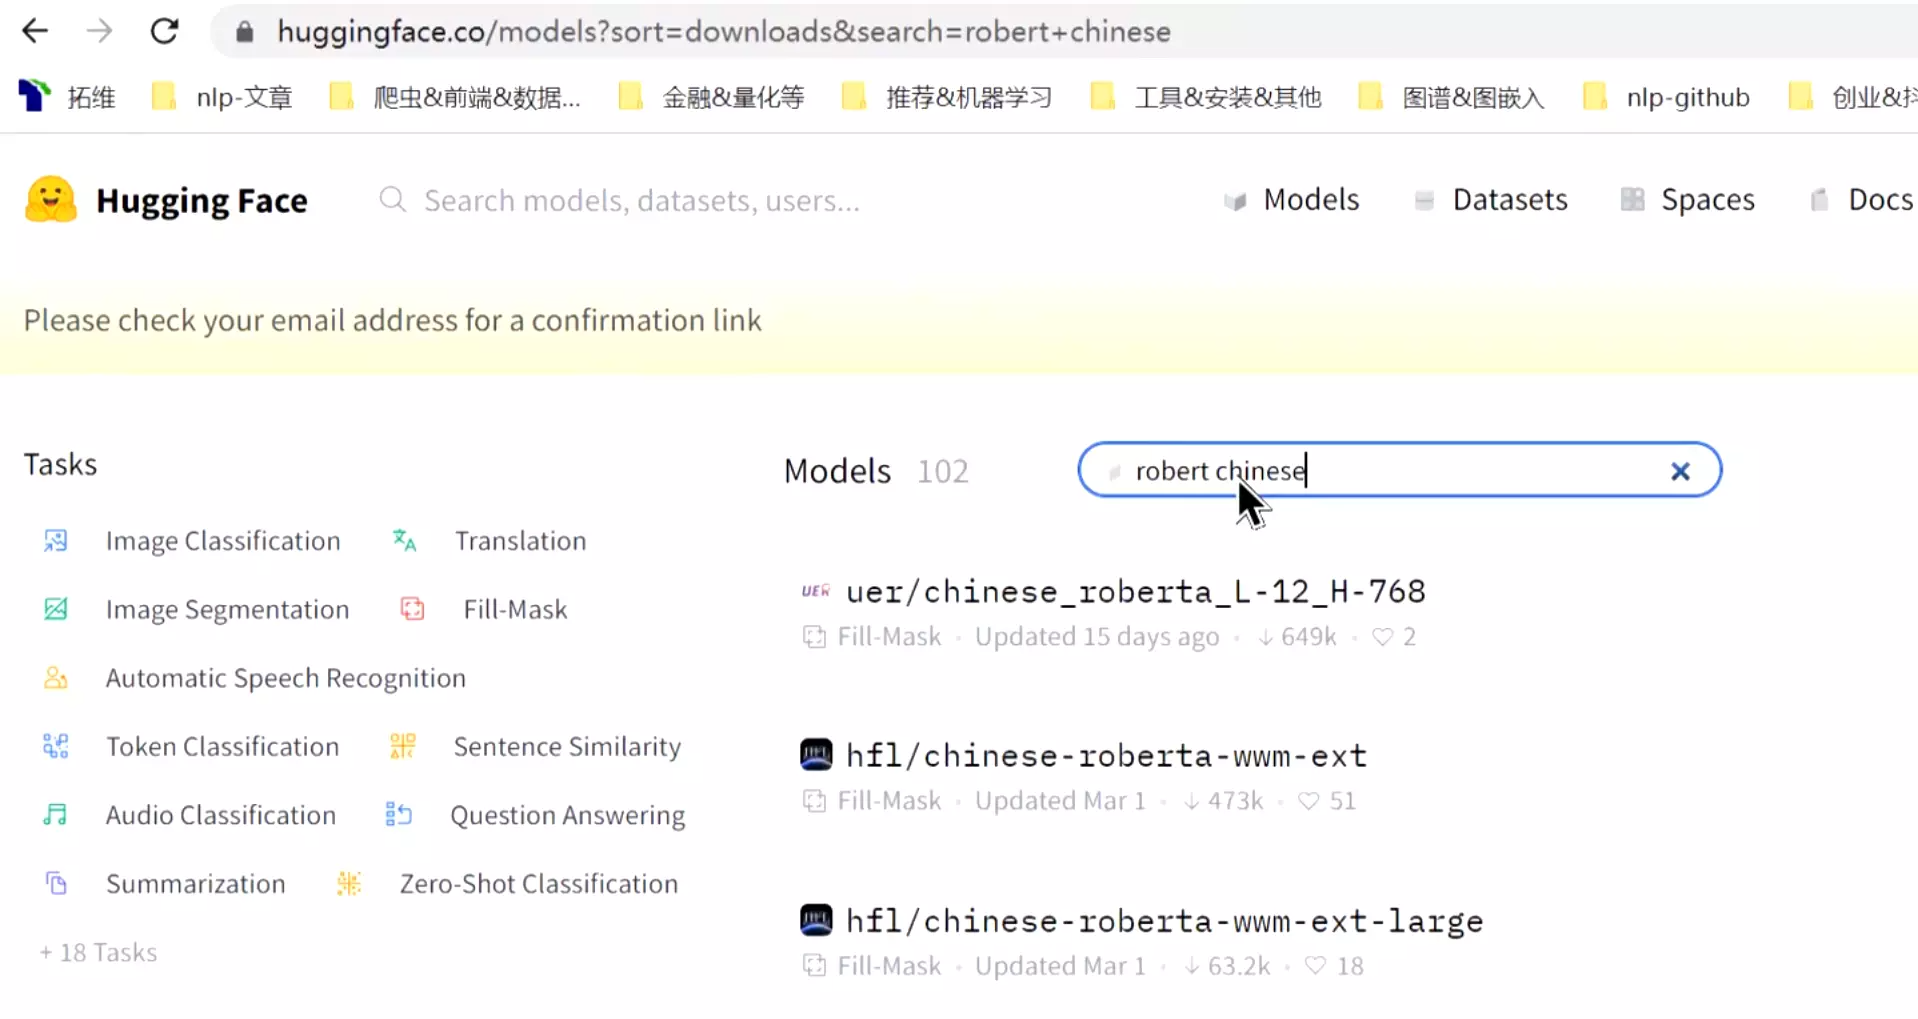This screenshot has height=1019, width=1918.
Task: Go forward with the browser forward arrow
Action: [x=99, y=31]
